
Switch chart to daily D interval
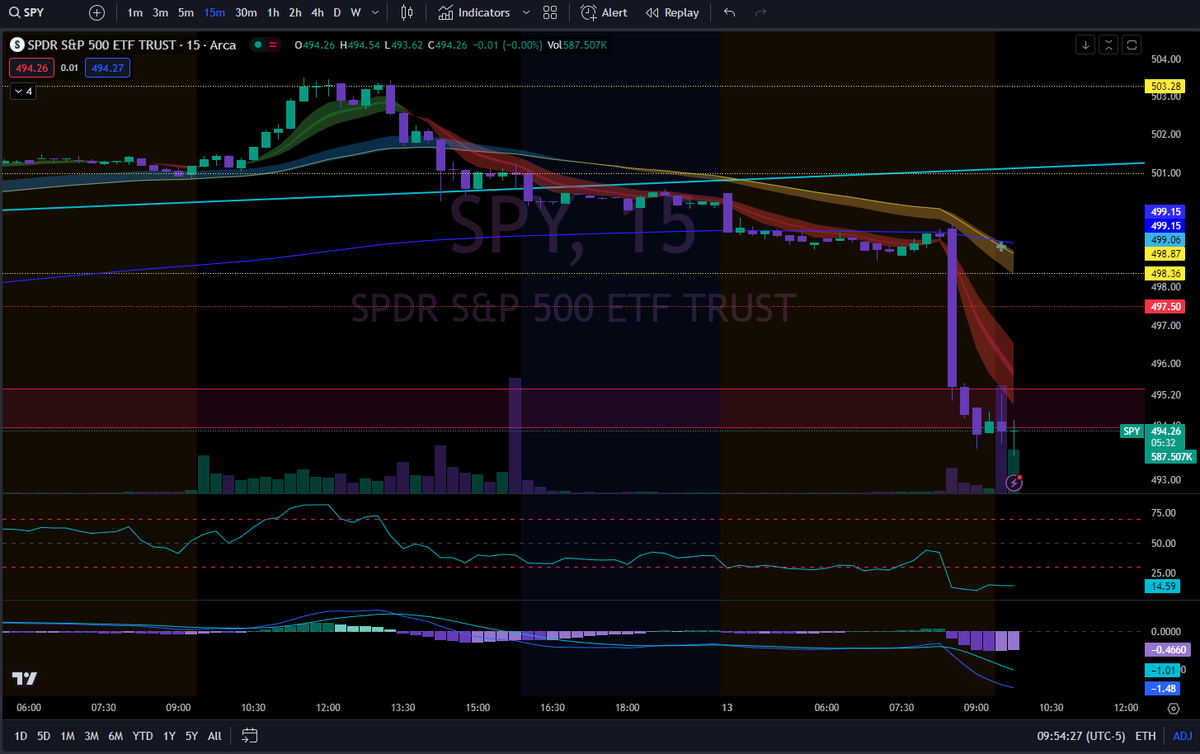[x=337, y=13]
